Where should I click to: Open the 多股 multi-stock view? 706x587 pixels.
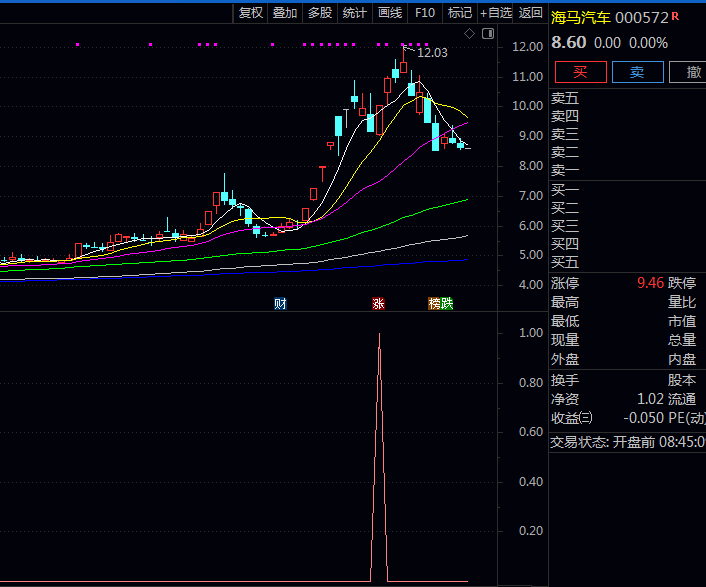pyautogui.click(x=320, y=13)
